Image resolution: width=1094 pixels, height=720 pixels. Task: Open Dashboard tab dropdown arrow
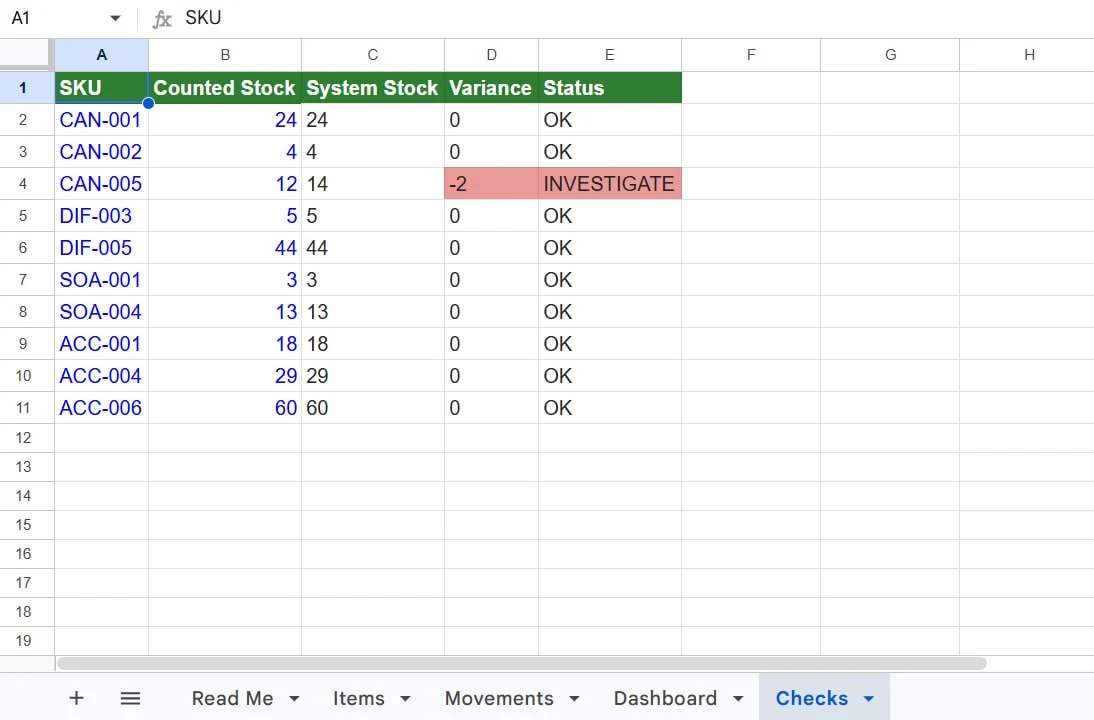tap(738, 698)
